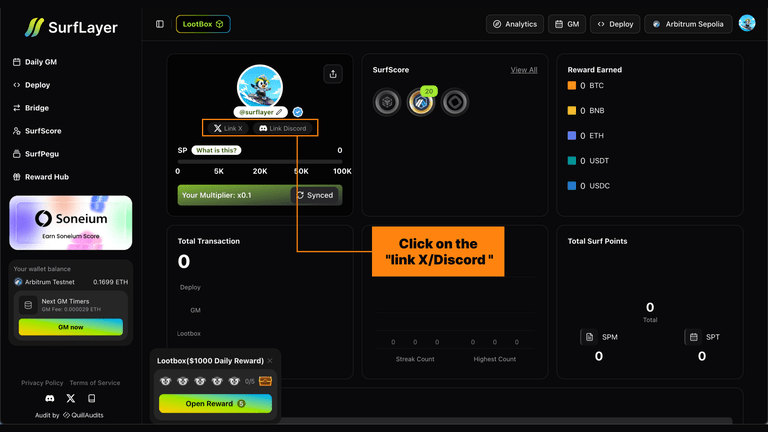This screenshot has width=768, height=432.
Task: Click the docs icon in sidebar footer
Action: click(x=92, y=398)
